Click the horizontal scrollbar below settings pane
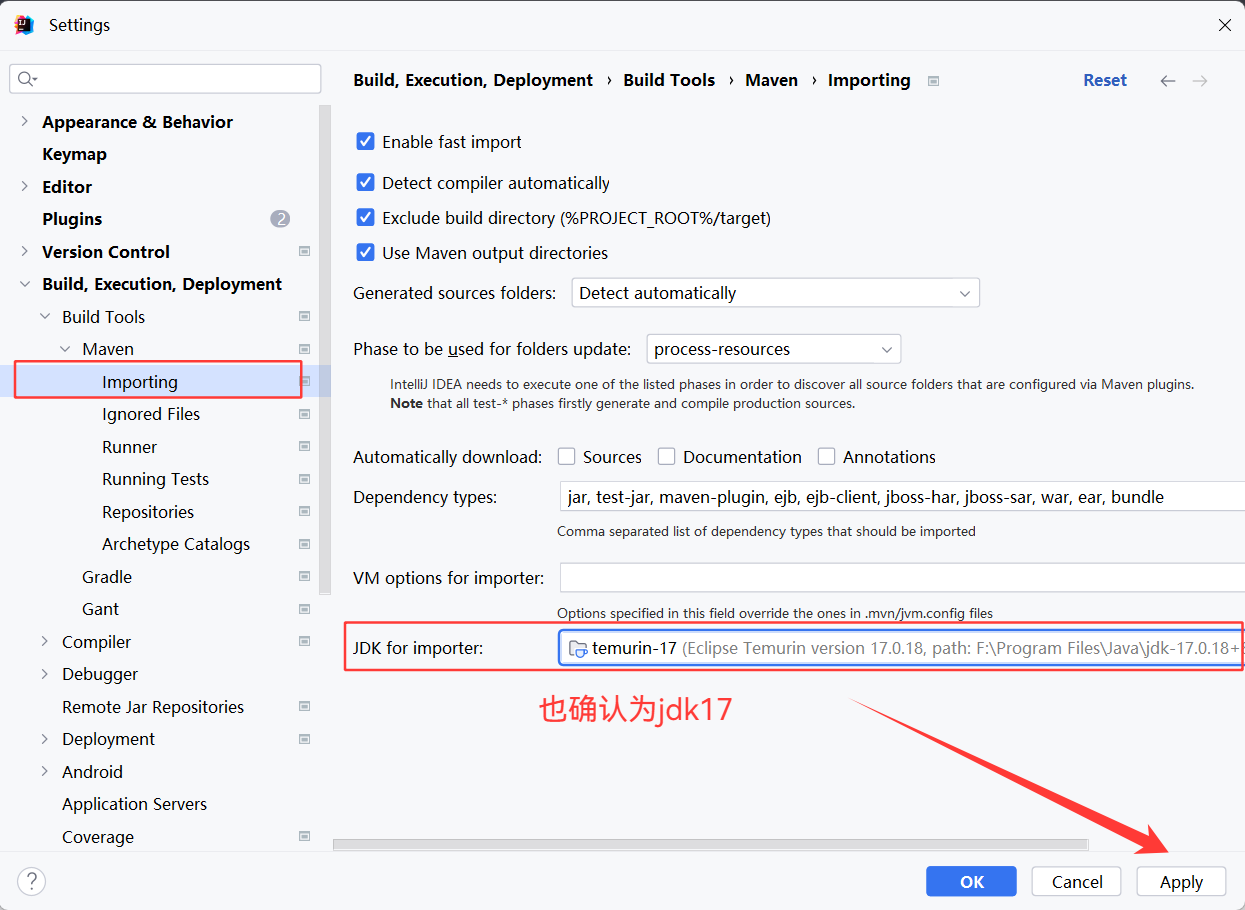The image size is (1245, 910). [x=710, y=845]
